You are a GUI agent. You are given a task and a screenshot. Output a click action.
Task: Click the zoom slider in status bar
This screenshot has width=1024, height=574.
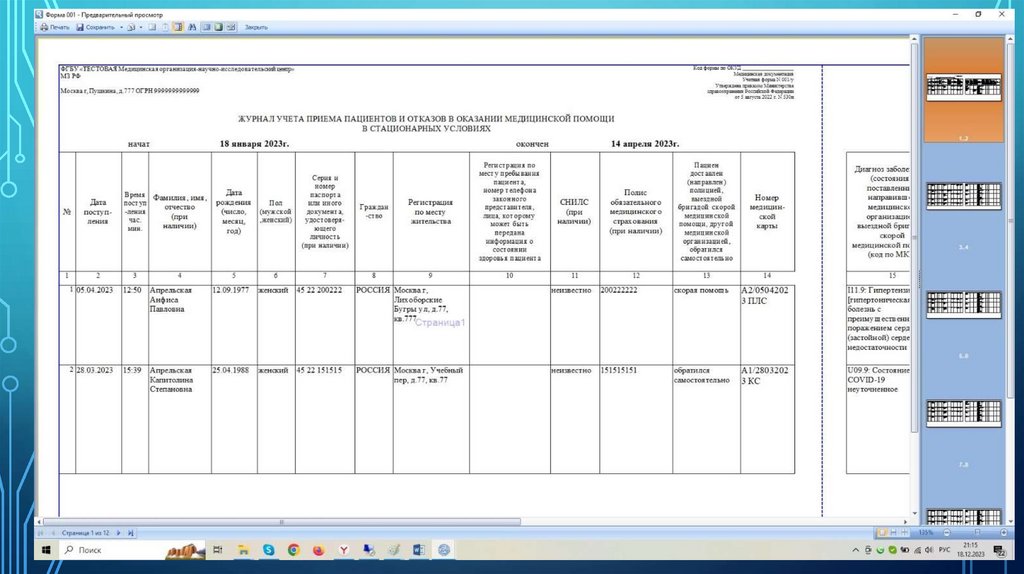976,533
